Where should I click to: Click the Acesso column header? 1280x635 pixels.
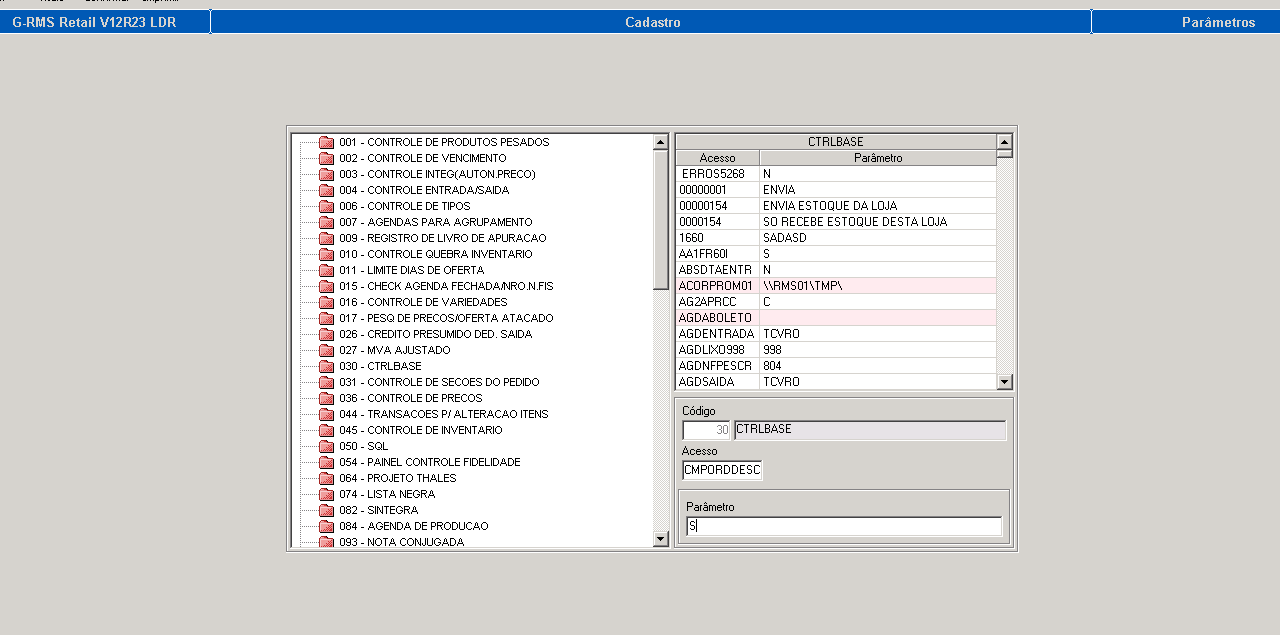tap(717, 158)
